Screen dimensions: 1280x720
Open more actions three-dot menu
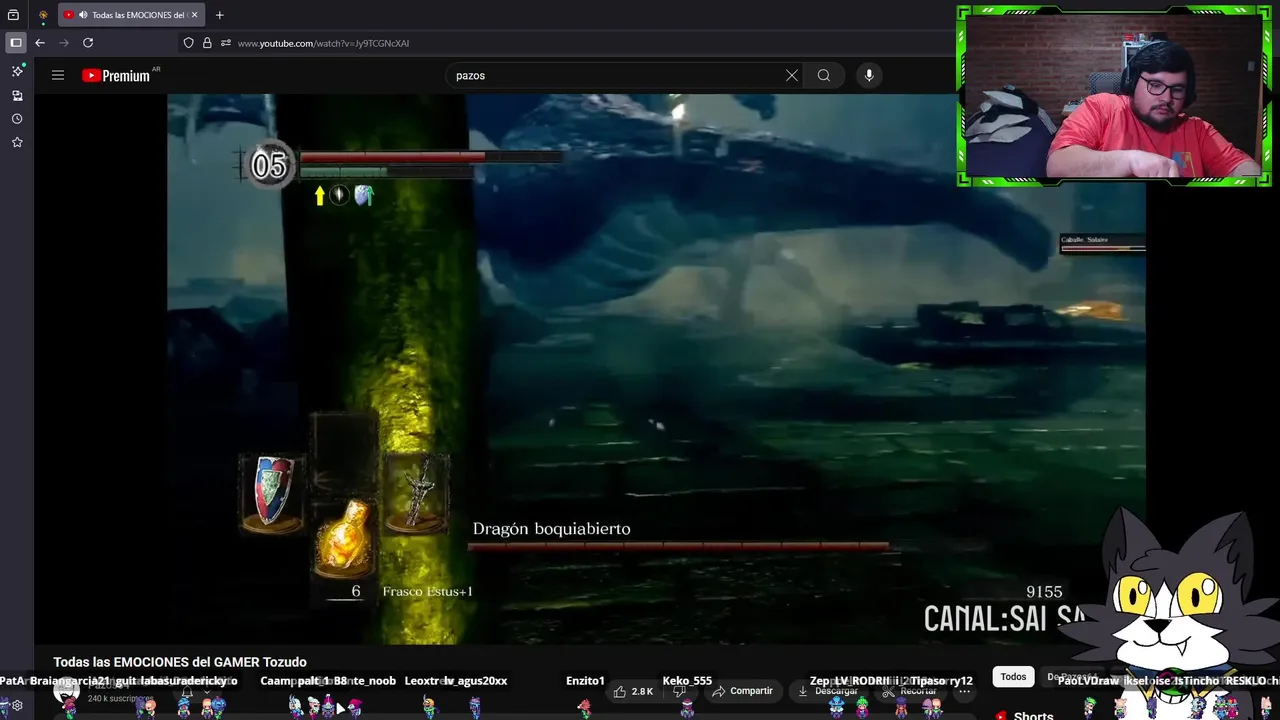tap(964, 691)
